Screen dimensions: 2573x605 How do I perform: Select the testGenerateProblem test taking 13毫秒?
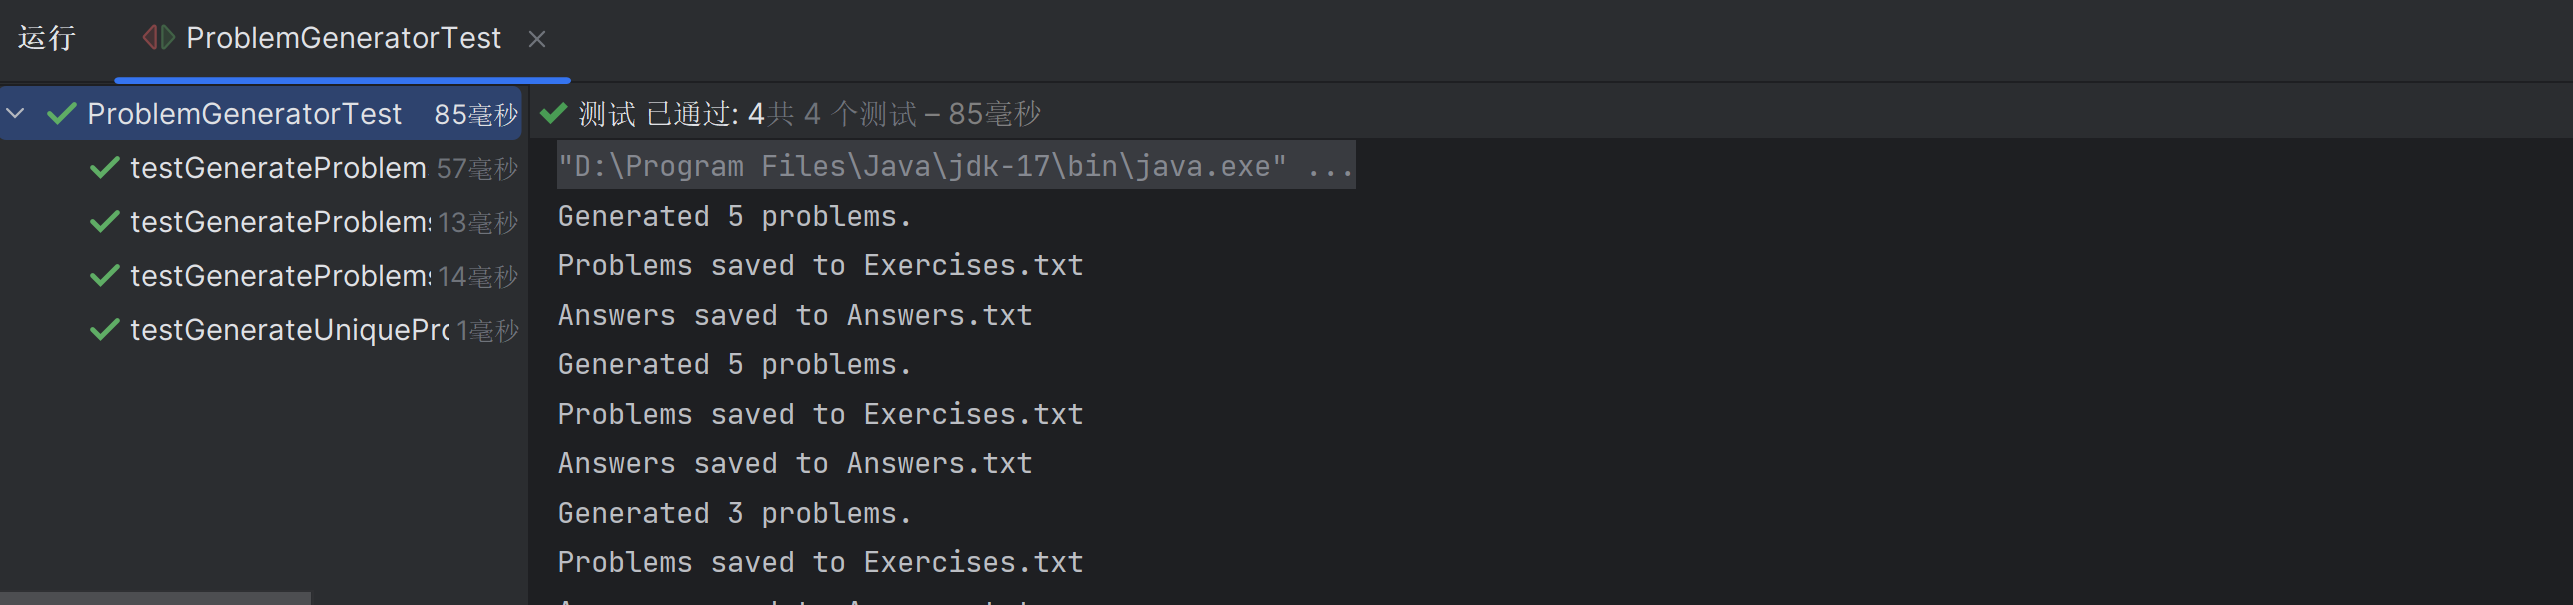280,222
